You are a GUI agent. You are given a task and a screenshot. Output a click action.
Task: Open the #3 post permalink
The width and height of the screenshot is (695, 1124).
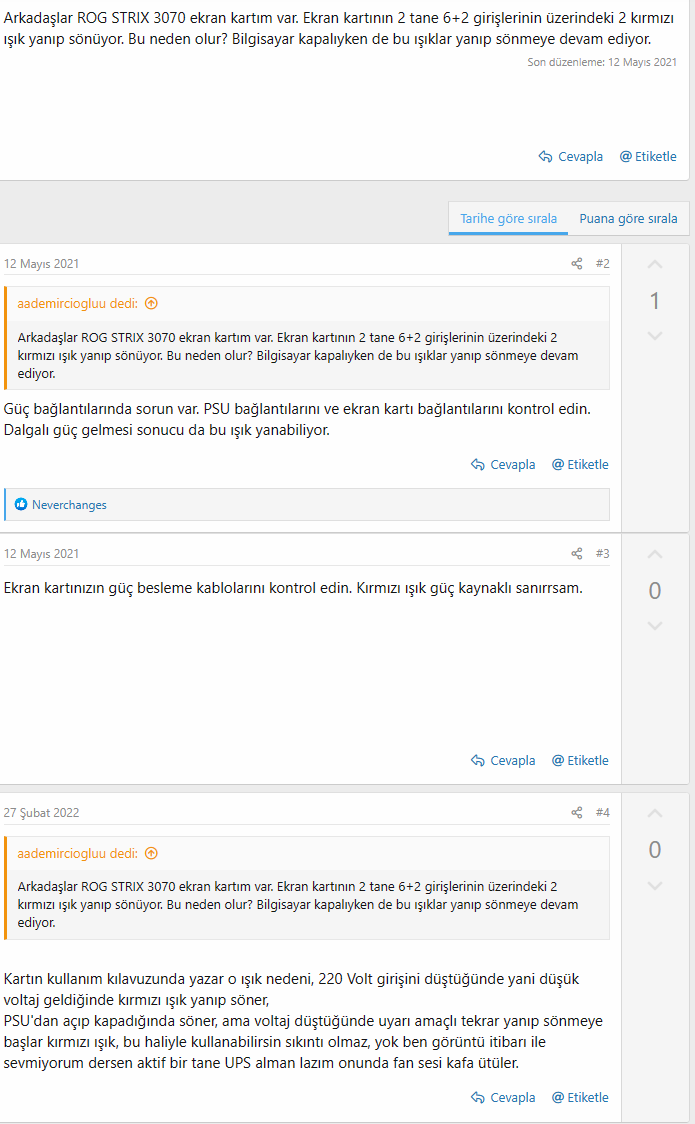[x=603, y=553]
